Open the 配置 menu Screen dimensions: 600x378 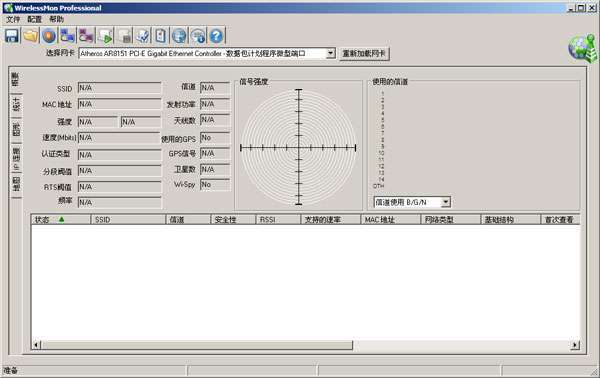pyautogui.click(x=34, y=19)
